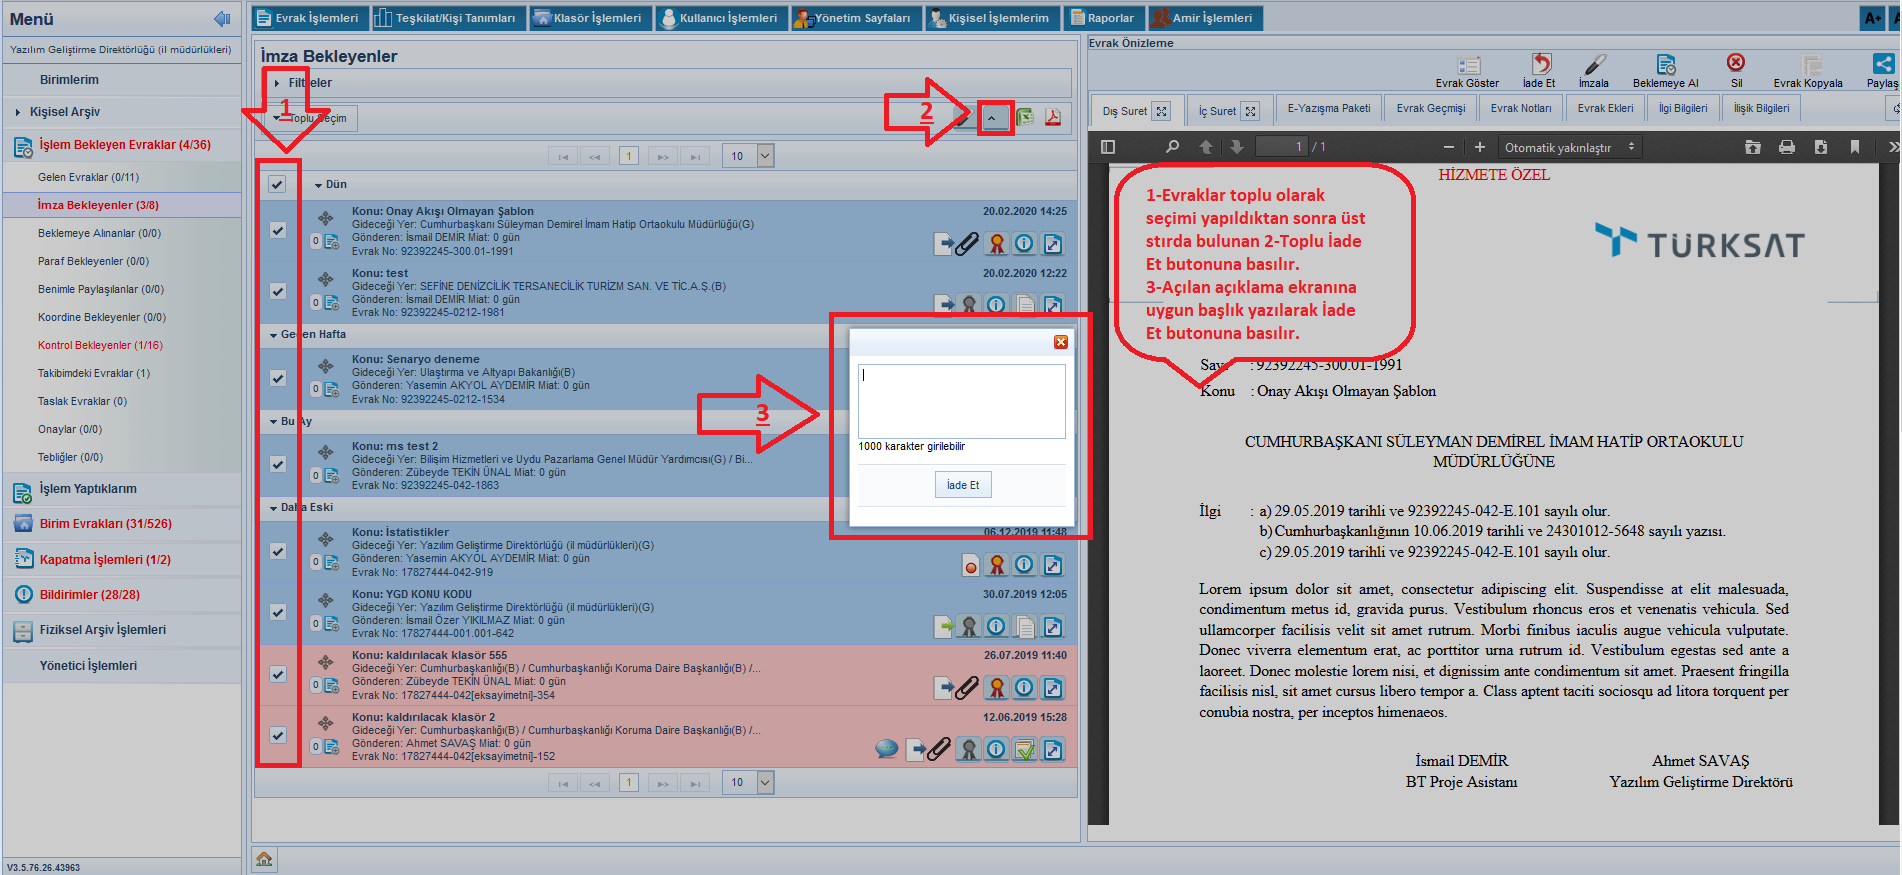Toggle checkbox for 'kaldırılacak klasör 555' row
The image size is (1902, 875).
coord(277,674)
